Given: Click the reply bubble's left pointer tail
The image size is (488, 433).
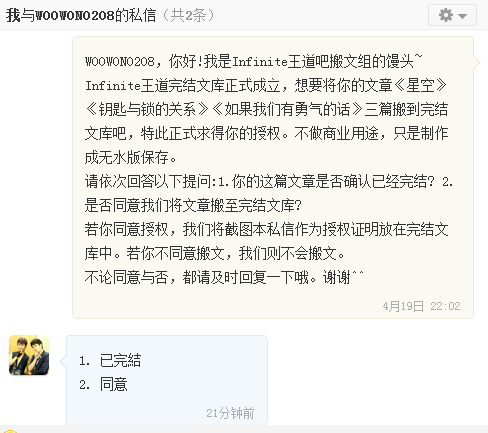Looking at the screenshot, I should [x=63, y=361].
